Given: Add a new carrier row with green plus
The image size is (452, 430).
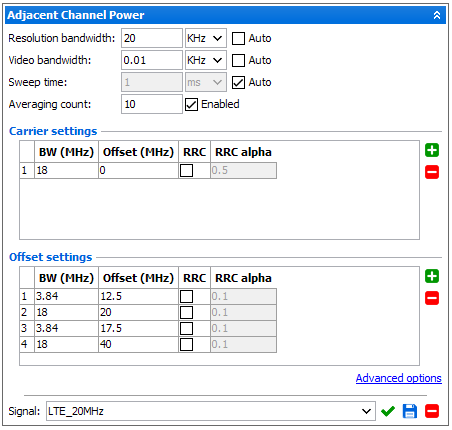Looking at the screenshot, I should click(x=432, y=150).
